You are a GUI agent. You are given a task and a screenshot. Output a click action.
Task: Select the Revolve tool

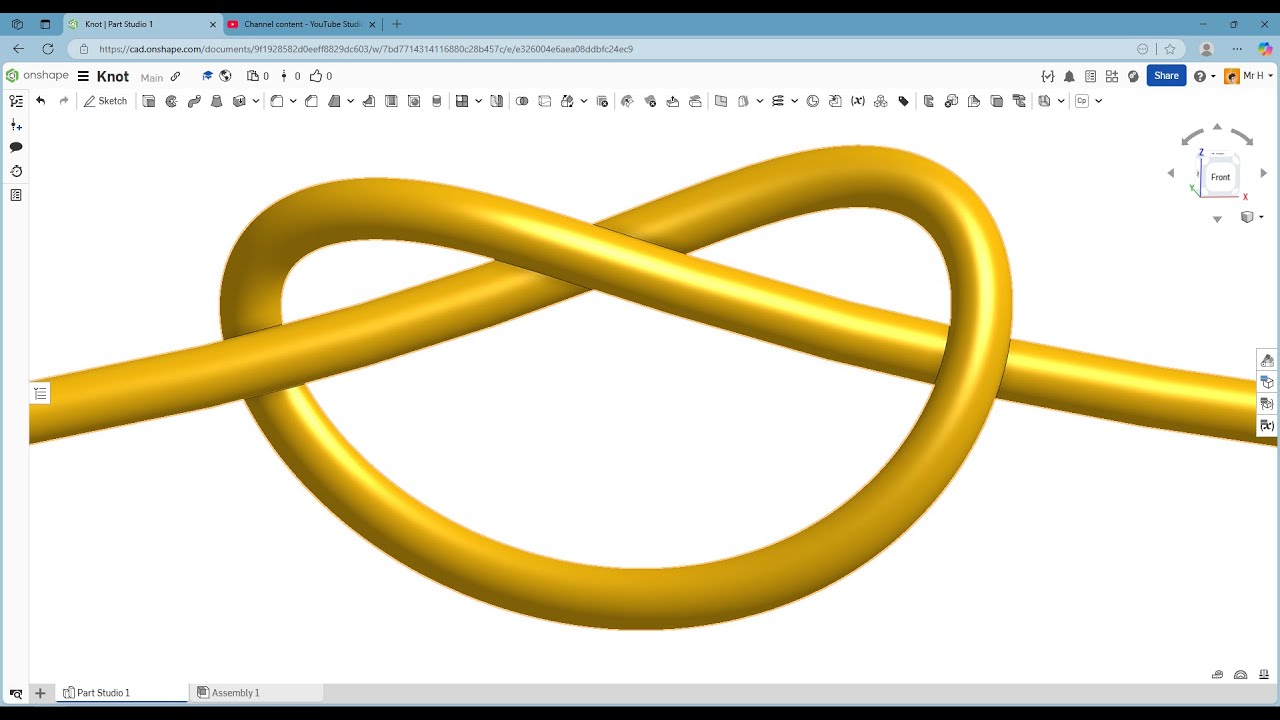click(171, 101)
